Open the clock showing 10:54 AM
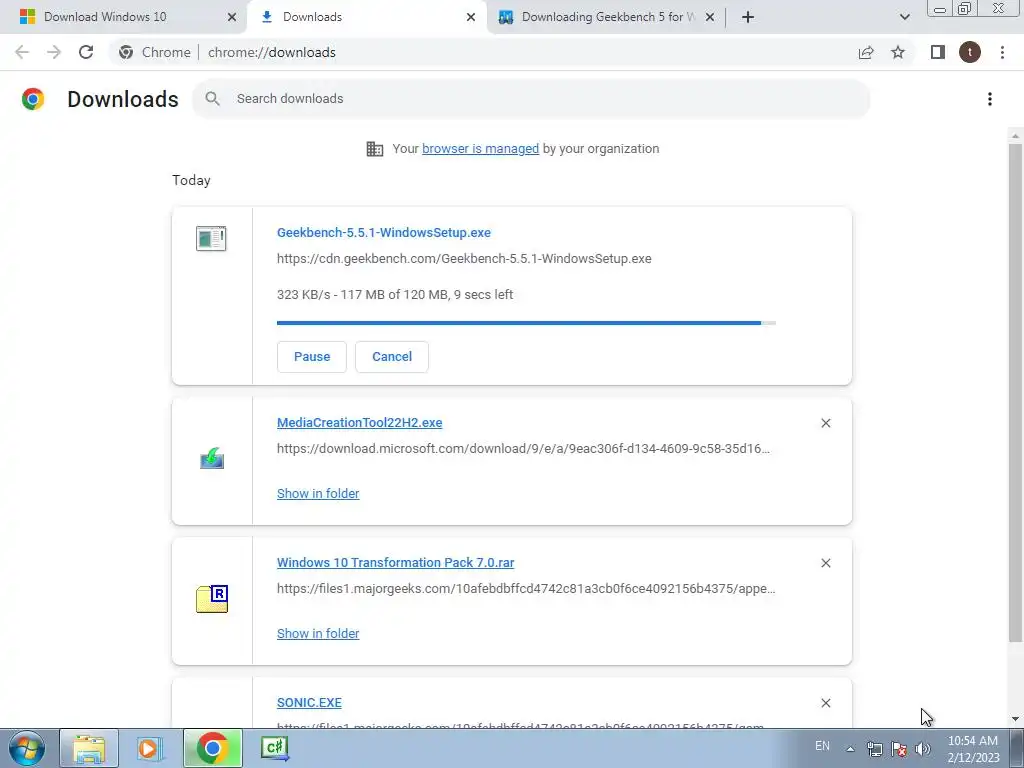The height and width of the screenshot is (768, 1024). [973, 749]
